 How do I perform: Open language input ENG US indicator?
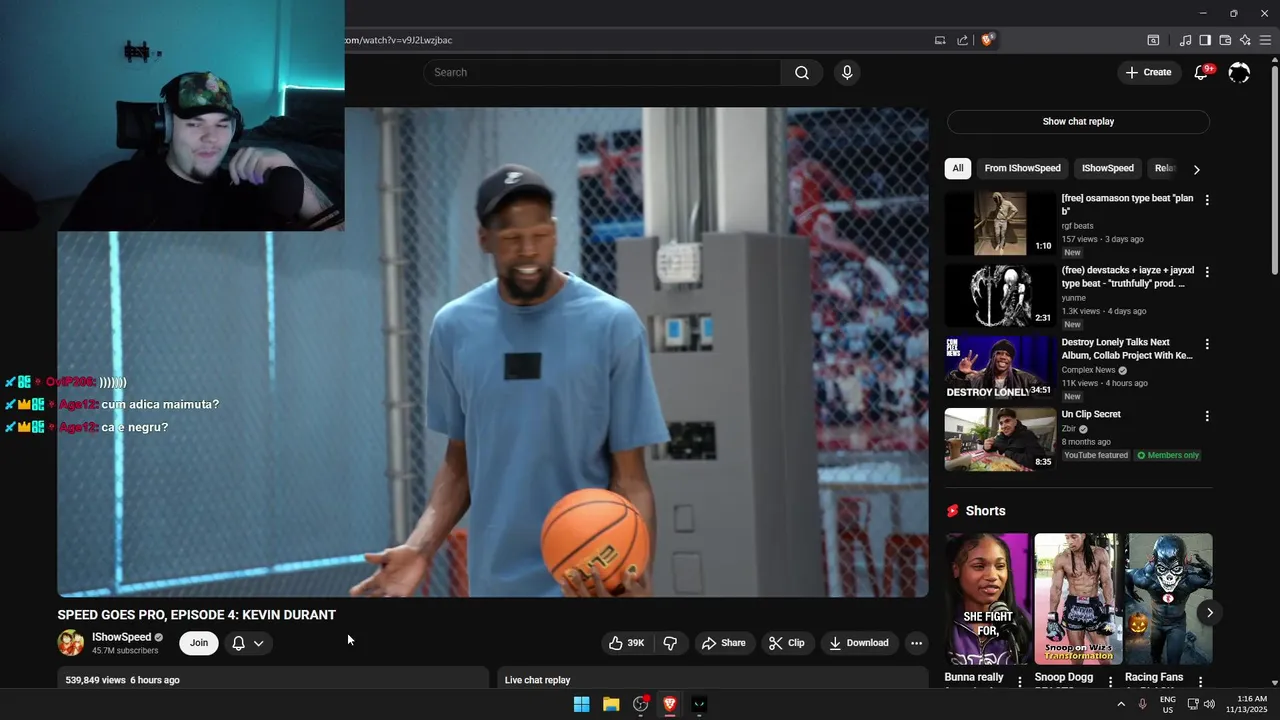click(x=1168, y=704)
